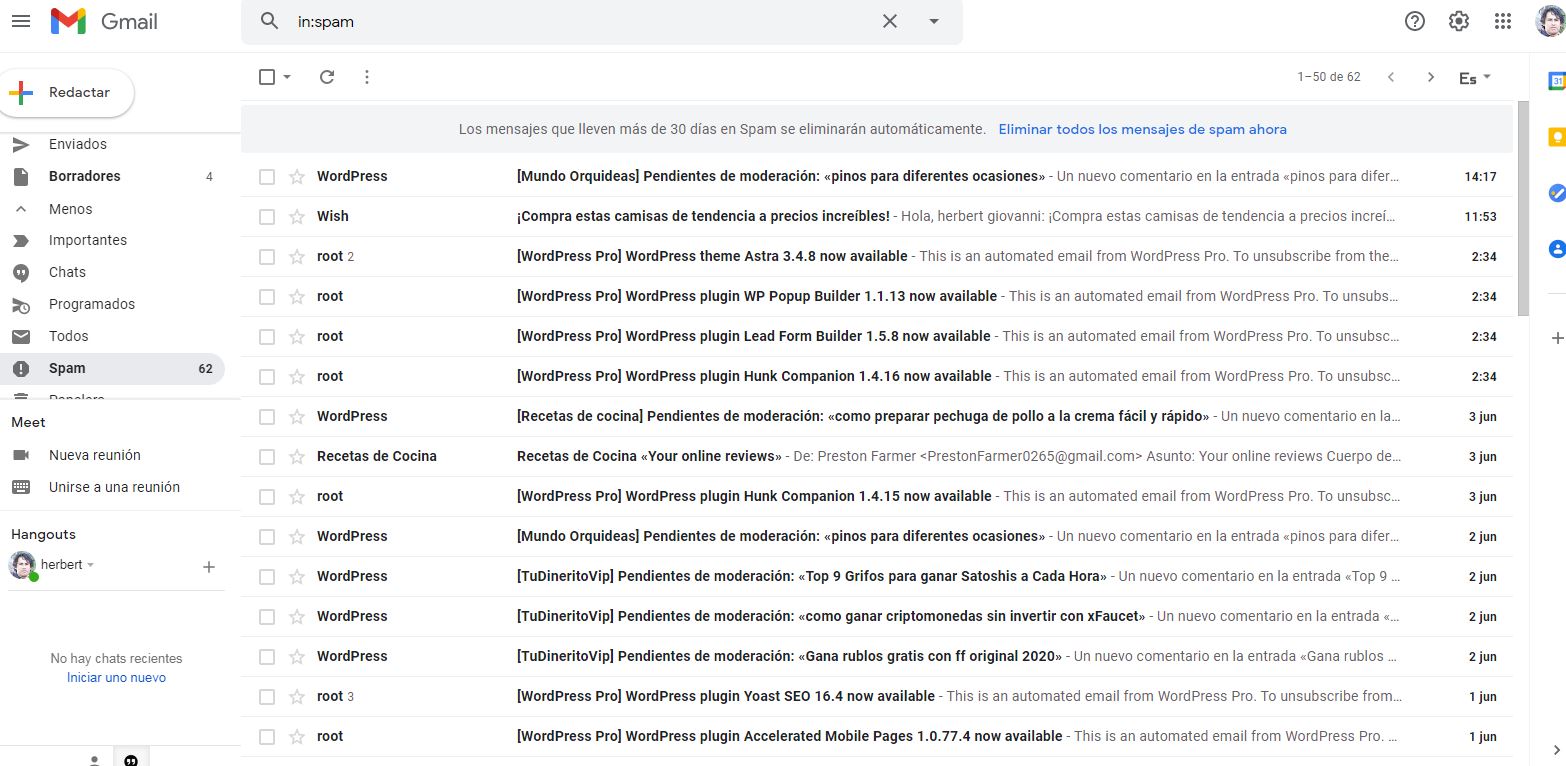Check the box for the Wish email
The height and width of the screenshot is (766, 1566).
pos(267,217)
